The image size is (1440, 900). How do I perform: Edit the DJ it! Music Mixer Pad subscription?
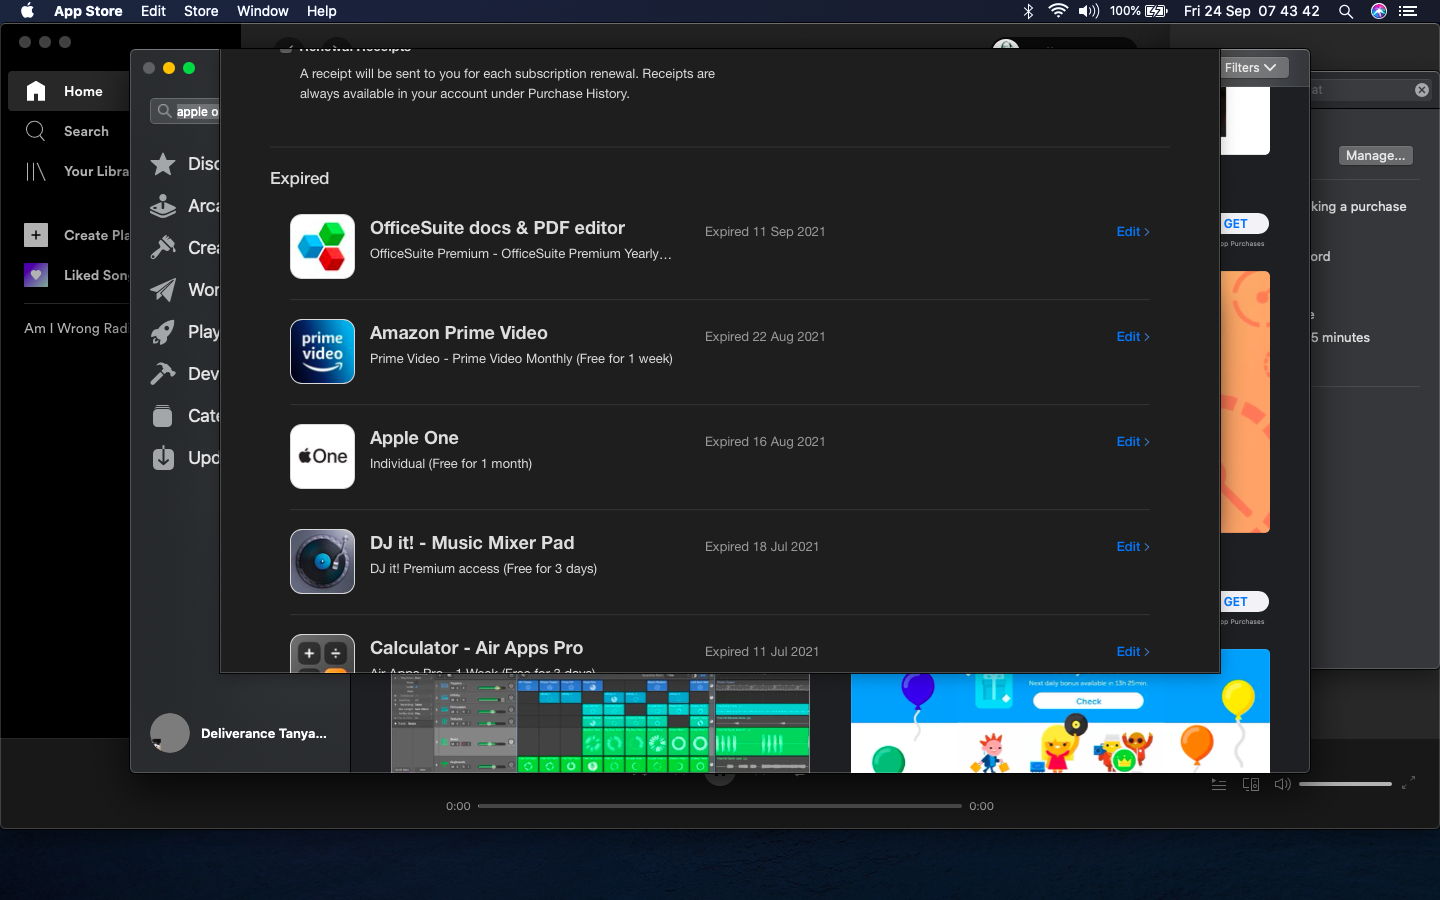(x=1133, y=547)
